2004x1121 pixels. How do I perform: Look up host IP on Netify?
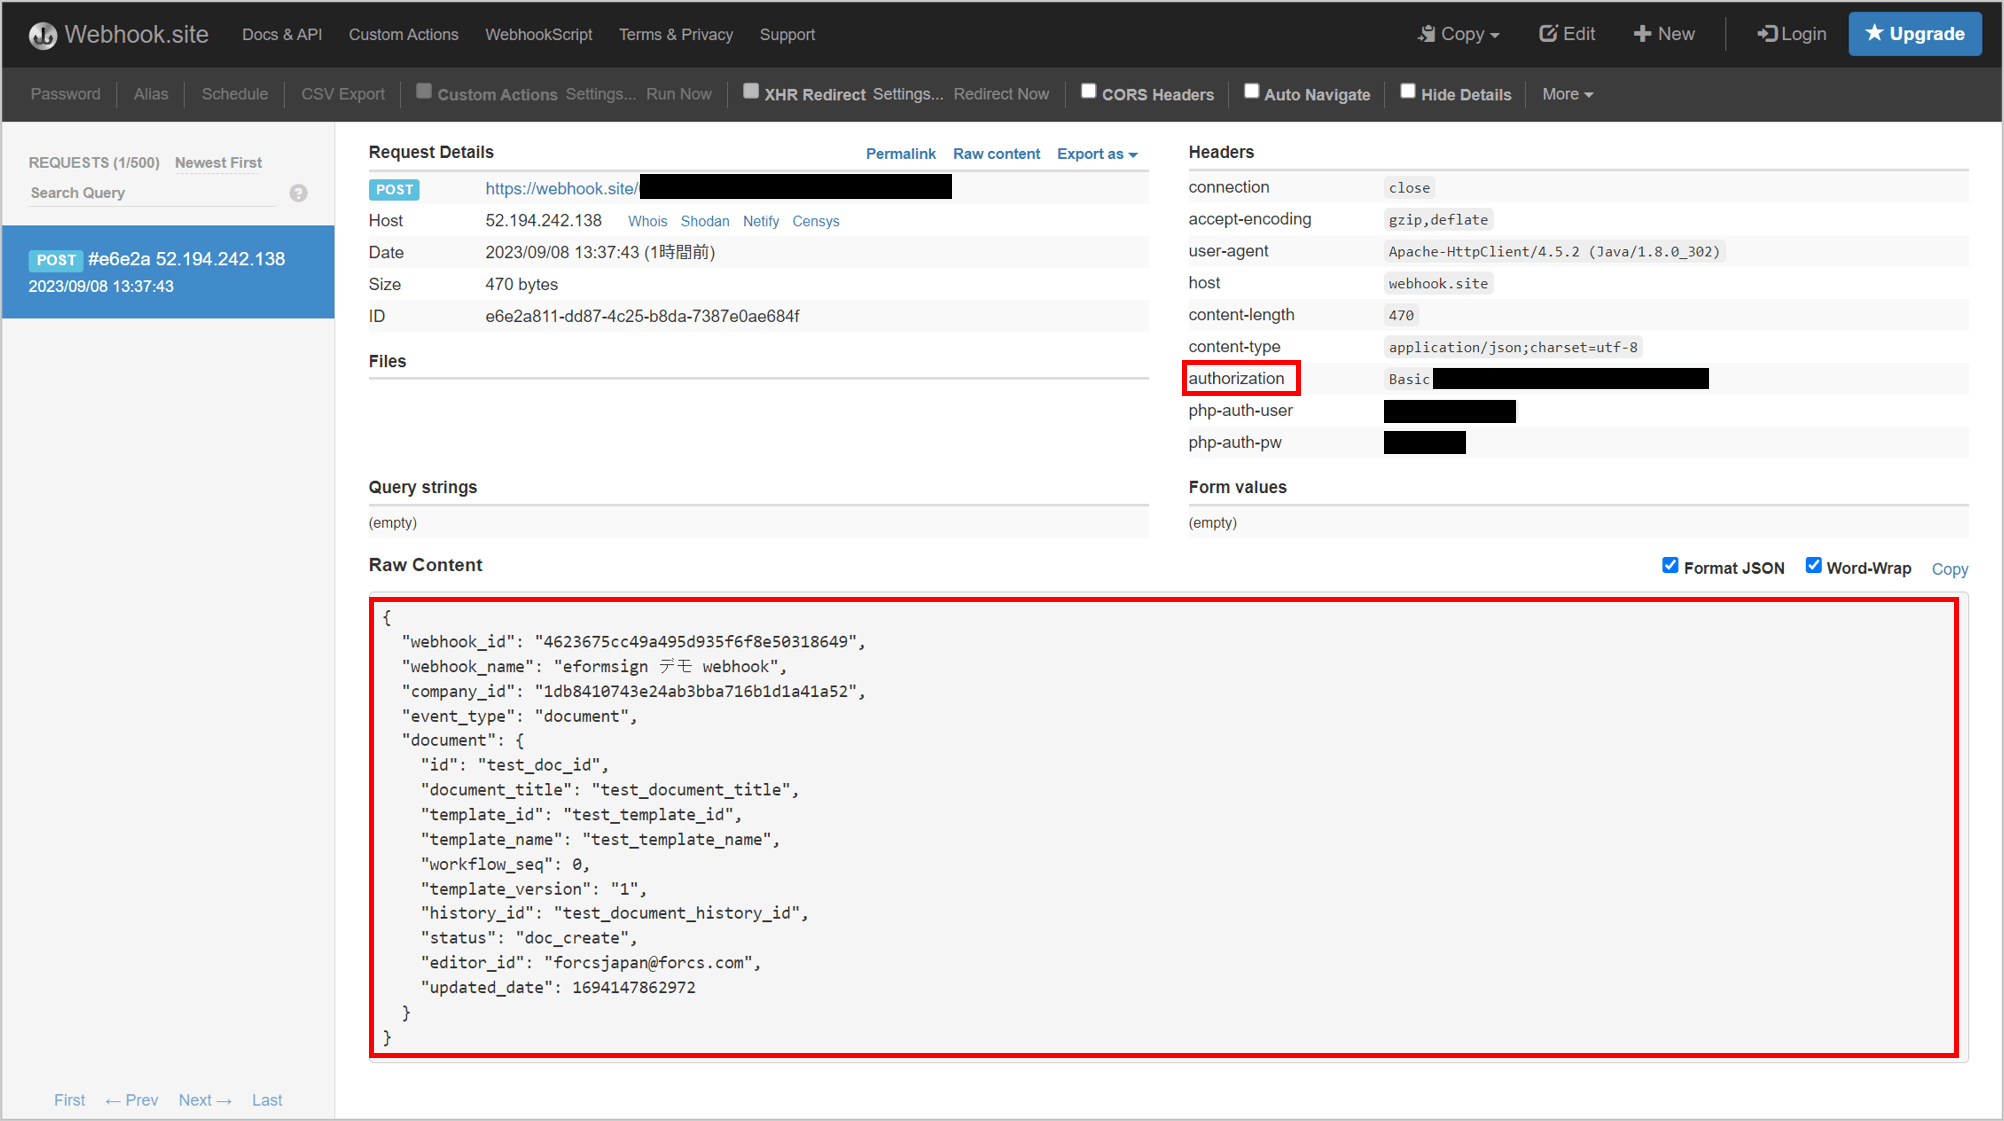point(761,221)
